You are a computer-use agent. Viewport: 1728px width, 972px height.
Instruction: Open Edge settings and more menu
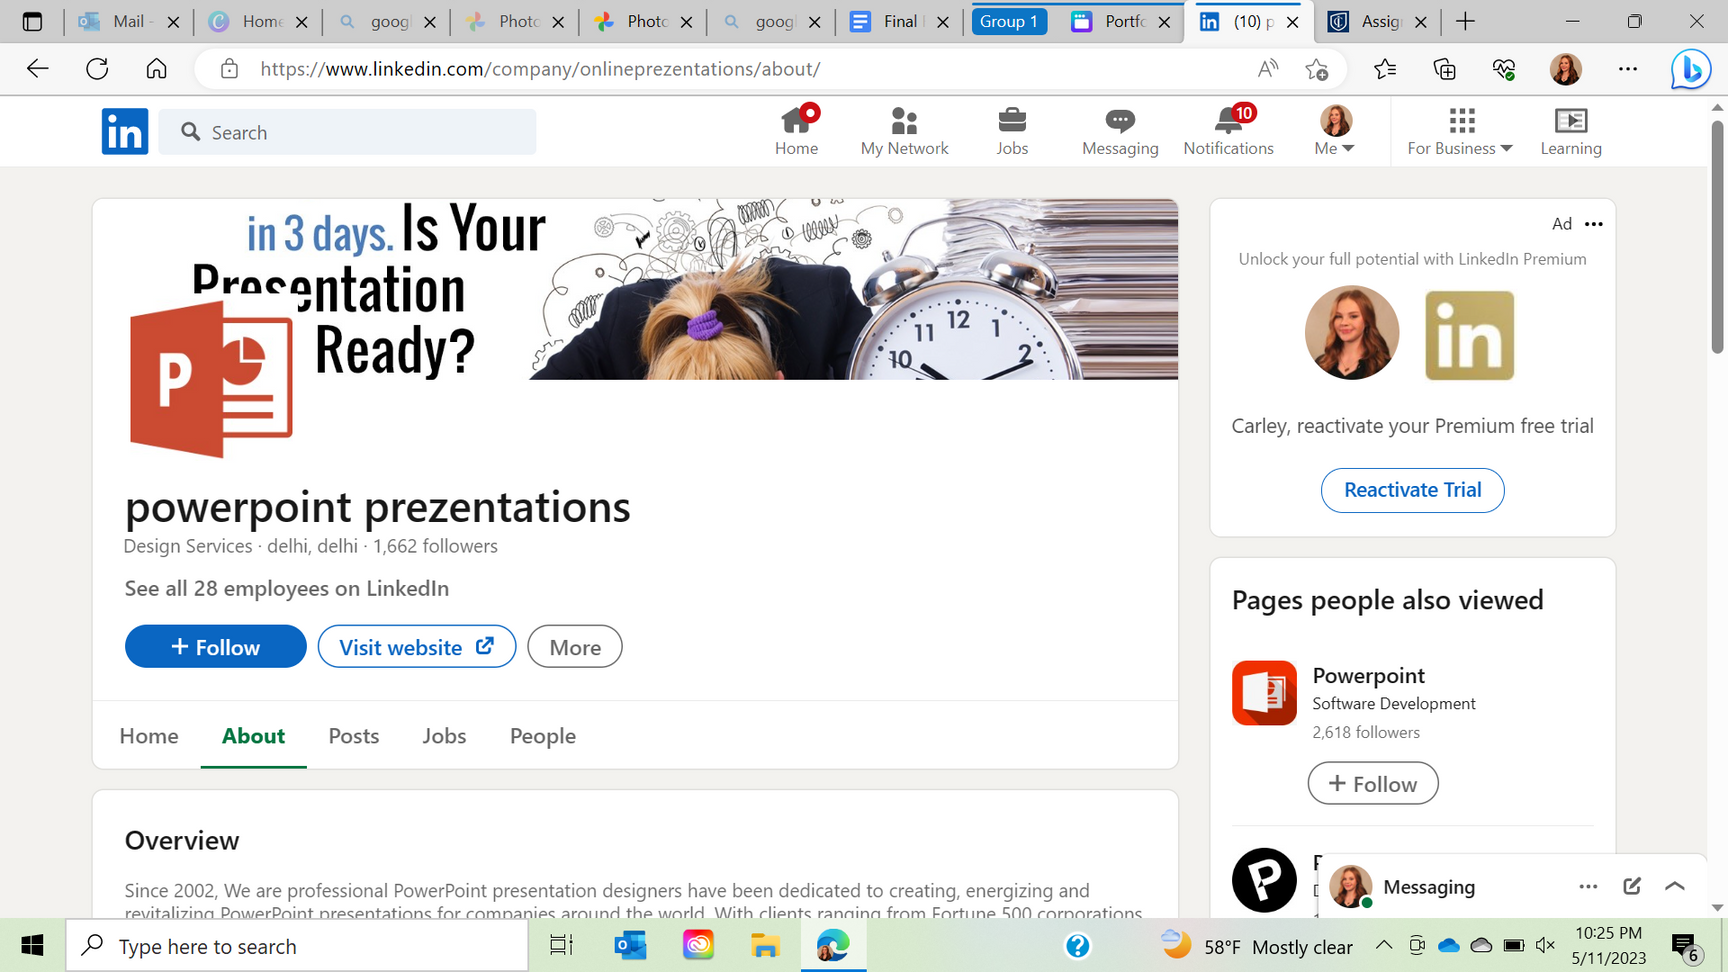[1628, 68]
